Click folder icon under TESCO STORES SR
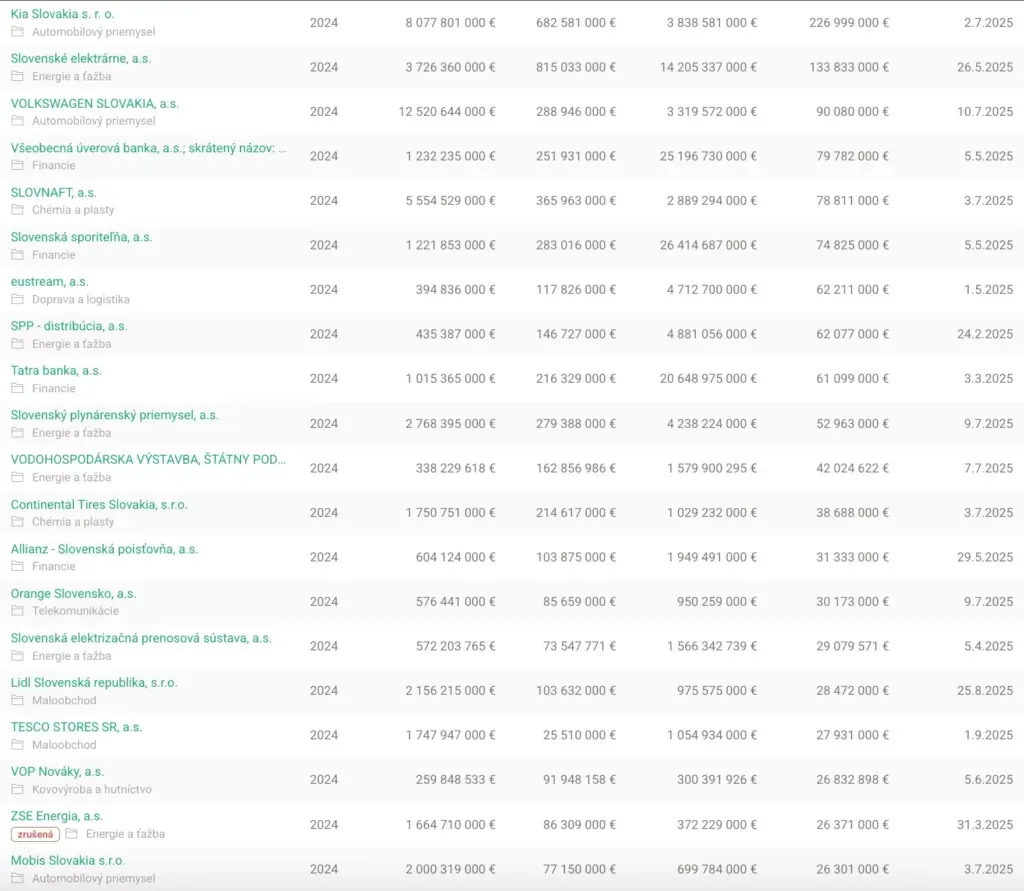The height and width of the screenshot is (891, 1024). (x=18, y=745)
